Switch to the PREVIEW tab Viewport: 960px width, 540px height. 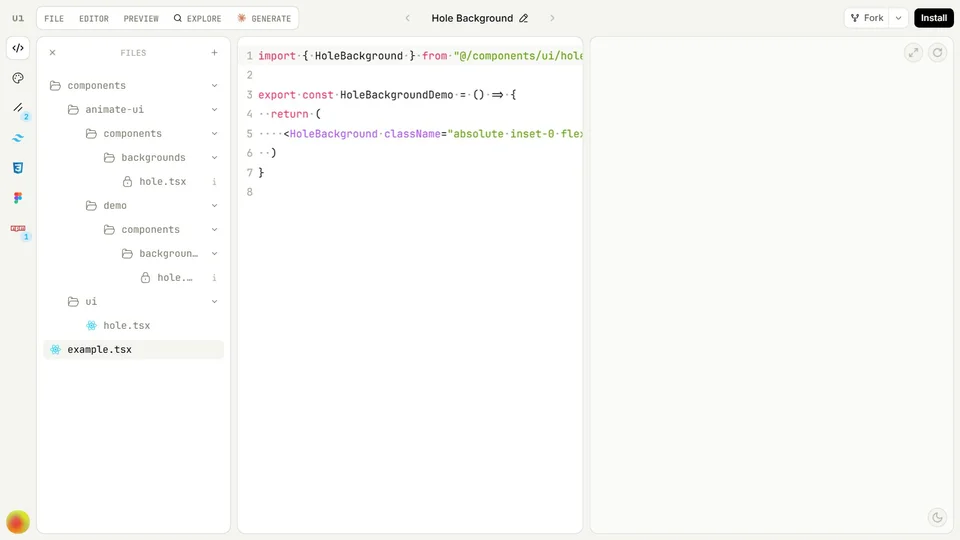[x=141, y=18]
